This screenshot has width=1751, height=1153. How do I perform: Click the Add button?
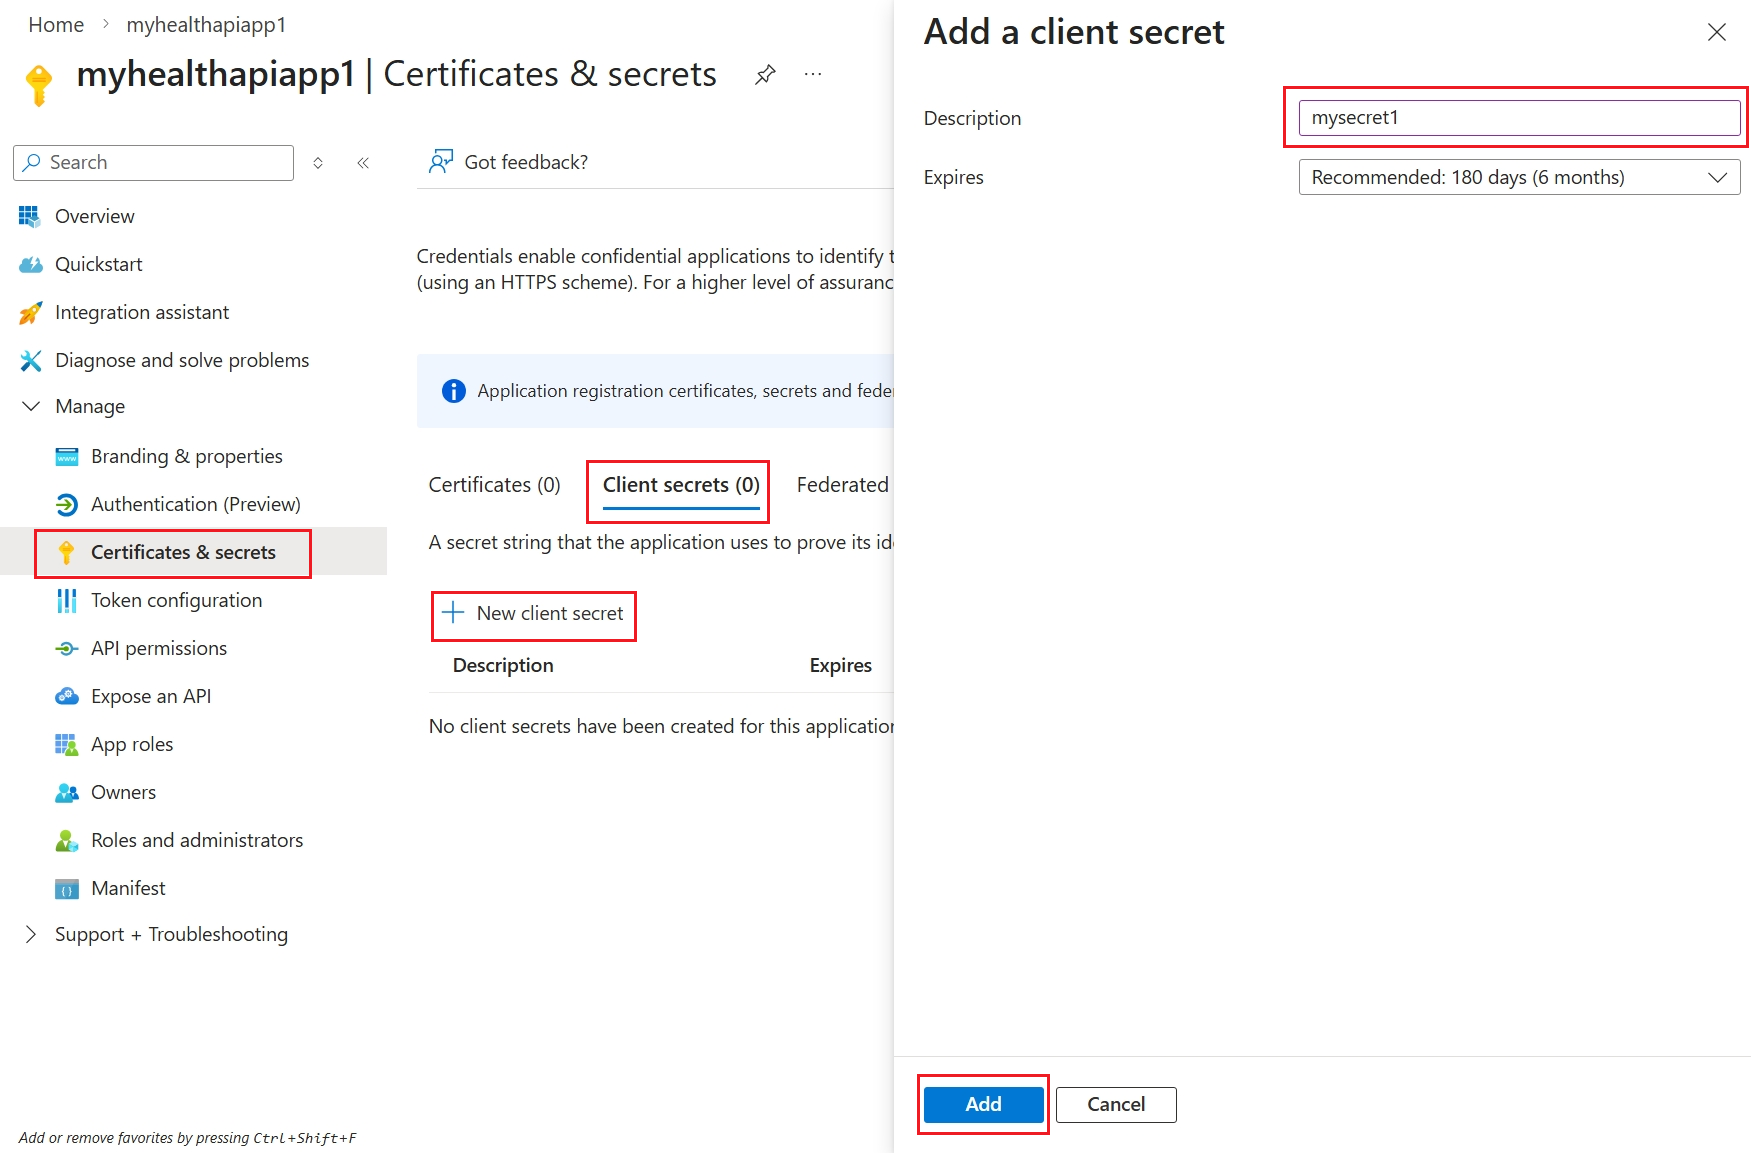(982, 1104)
